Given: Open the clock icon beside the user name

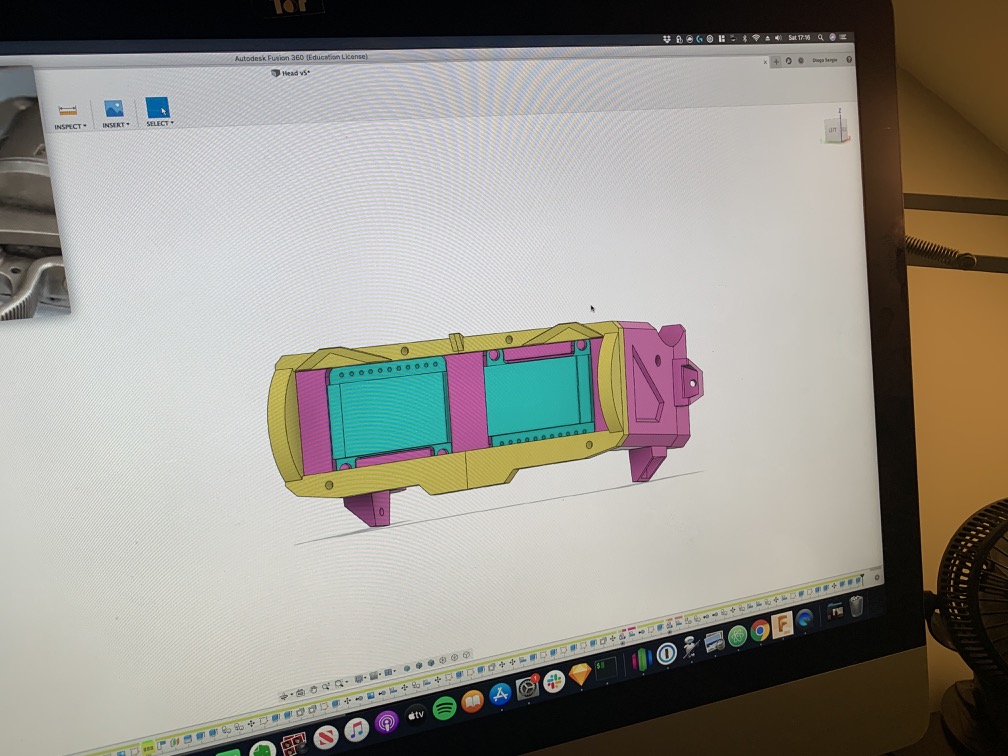Looking at the screenshot, I should coord(801,60).
